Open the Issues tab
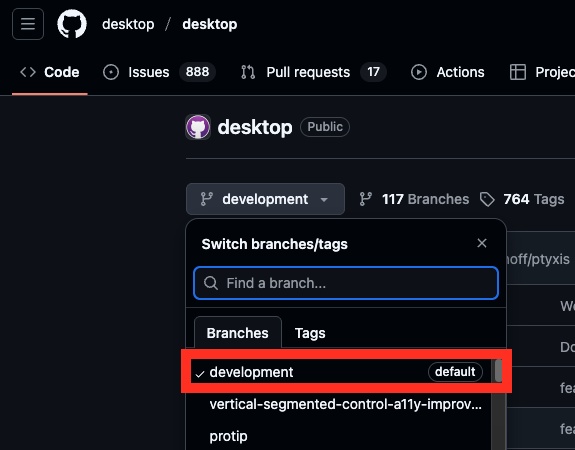Viewport: 575px width, 450px height. [159, 72]
